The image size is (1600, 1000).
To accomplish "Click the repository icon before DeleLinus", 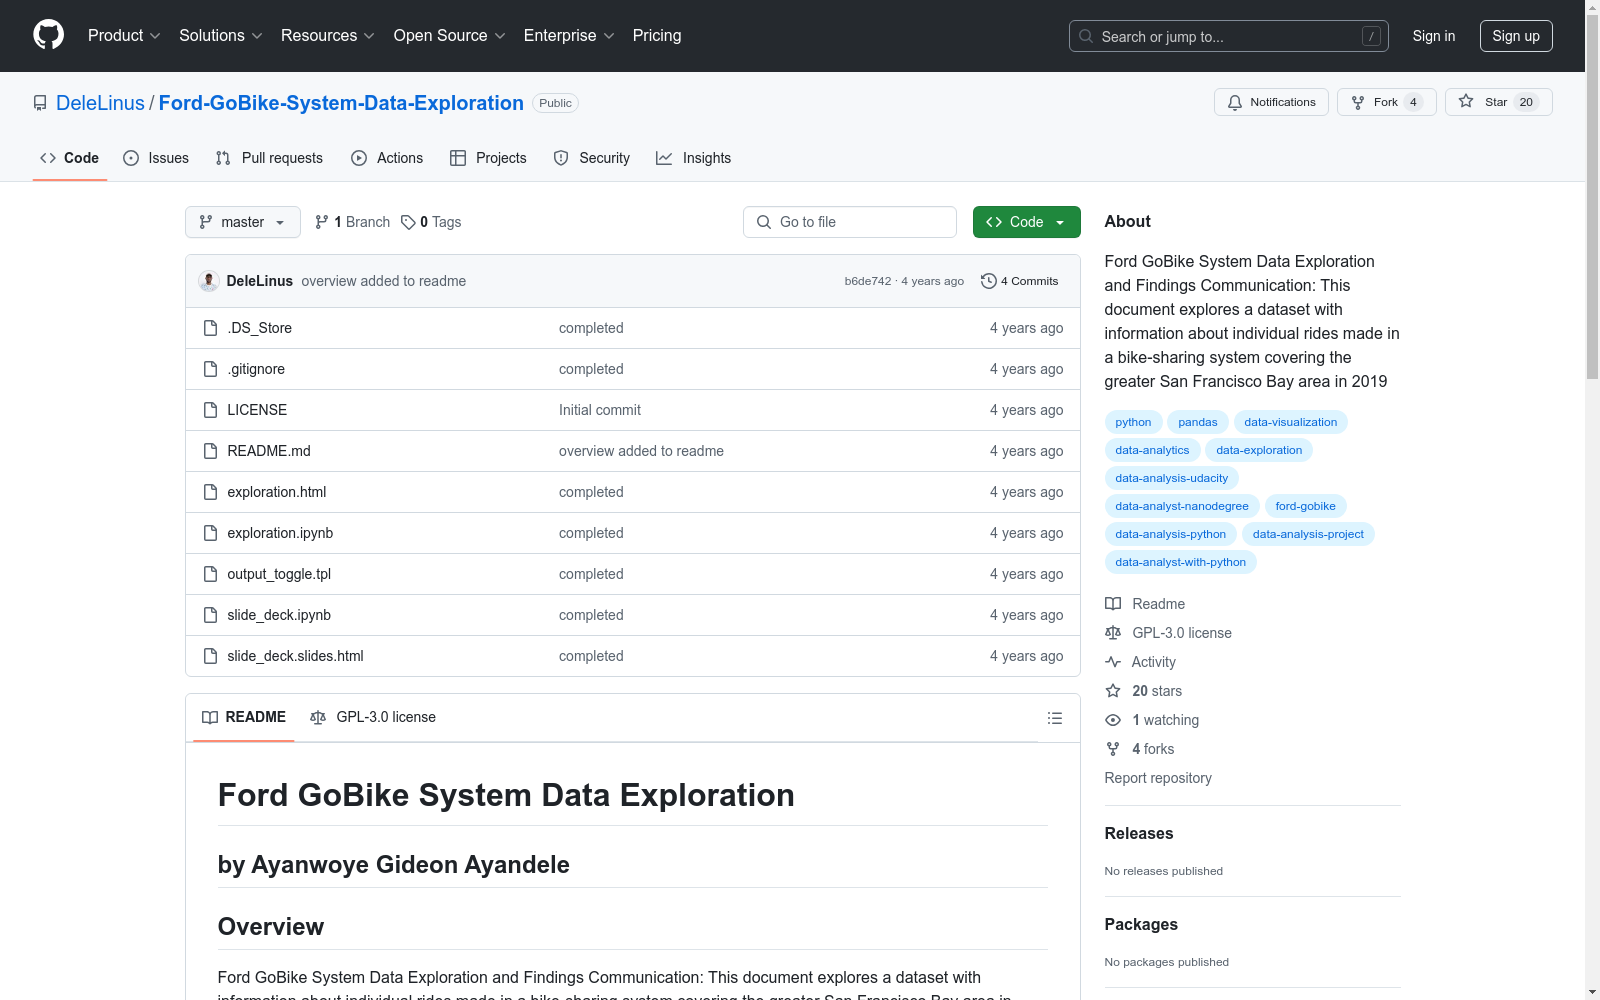I will [40, 103].
